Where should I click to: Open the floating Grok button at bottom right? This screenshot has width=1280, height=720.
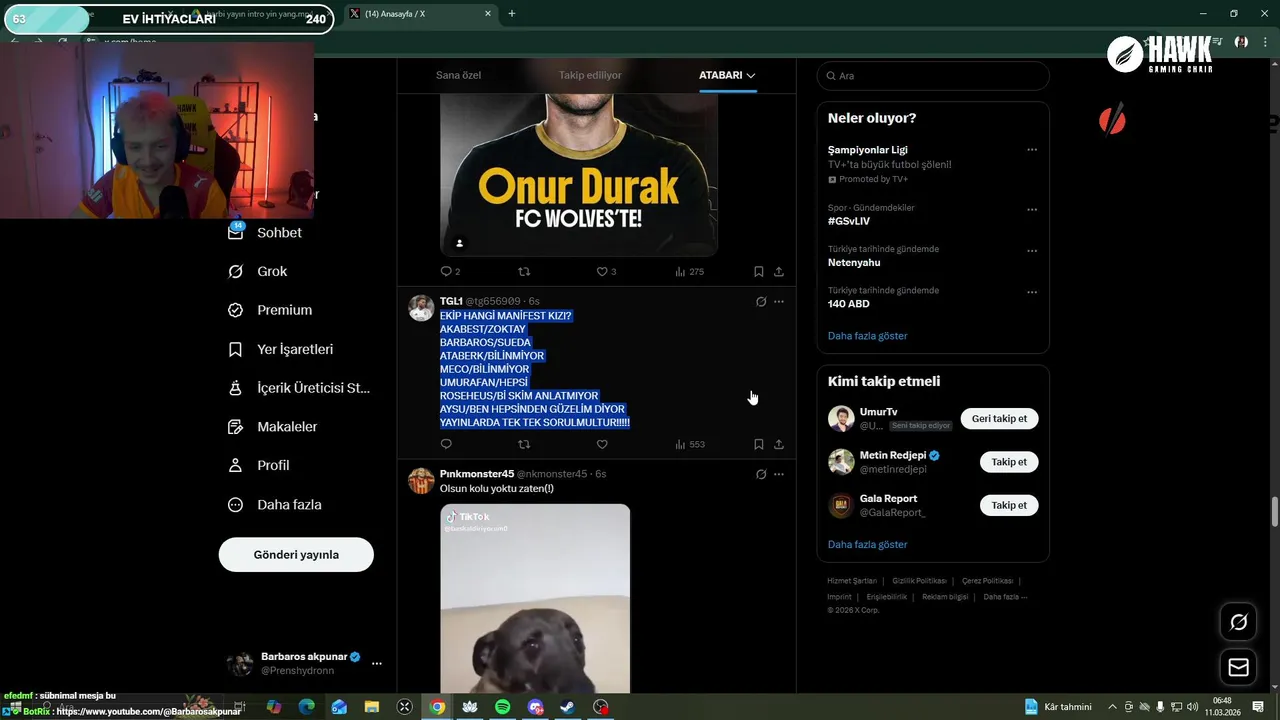(x=1238, y=623)
